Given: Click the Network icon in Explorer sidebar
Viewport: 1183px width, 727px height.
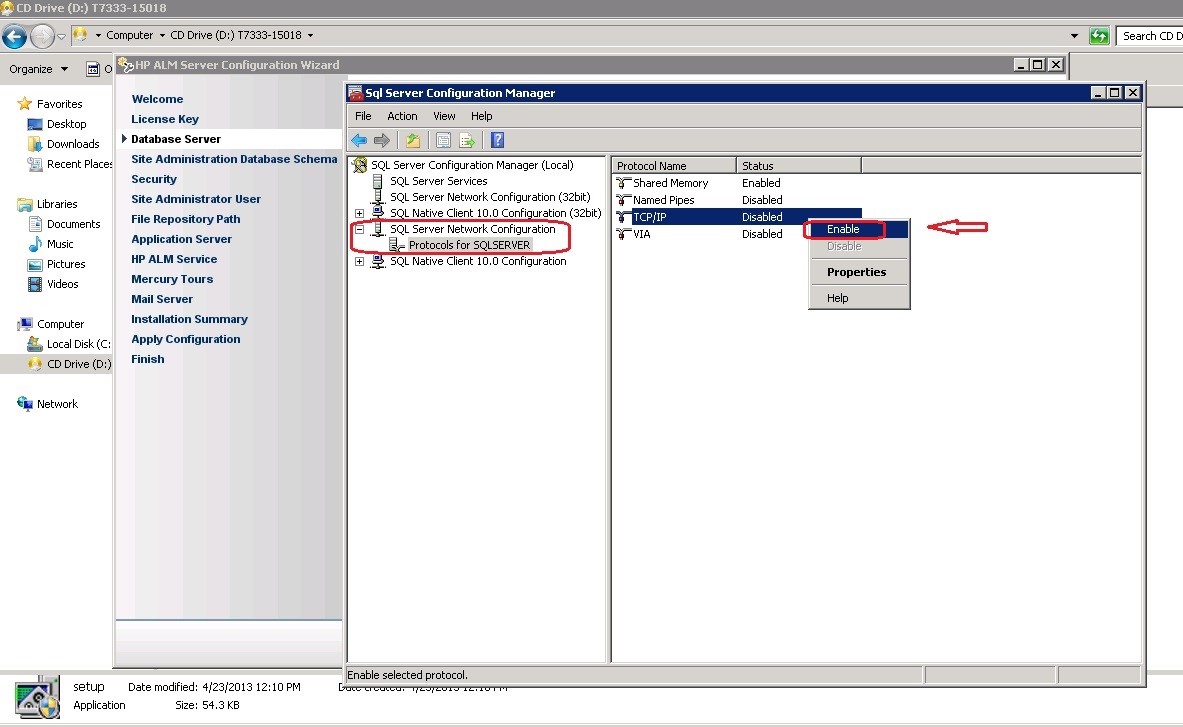Looking at the screenshot, I should pyautogui.click(x=24, y=404).
